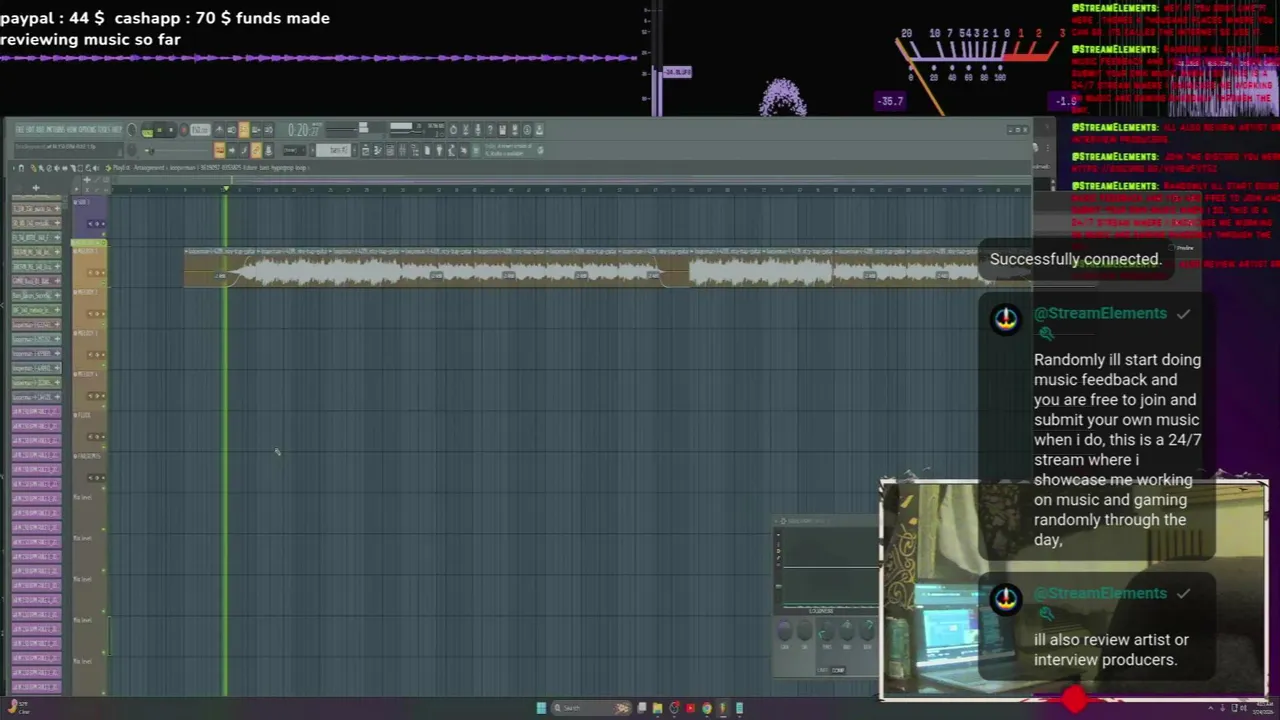Click the refresh icon beside the news panel
This screenshot has width=1280, height=720.
(x=540, y=150)
